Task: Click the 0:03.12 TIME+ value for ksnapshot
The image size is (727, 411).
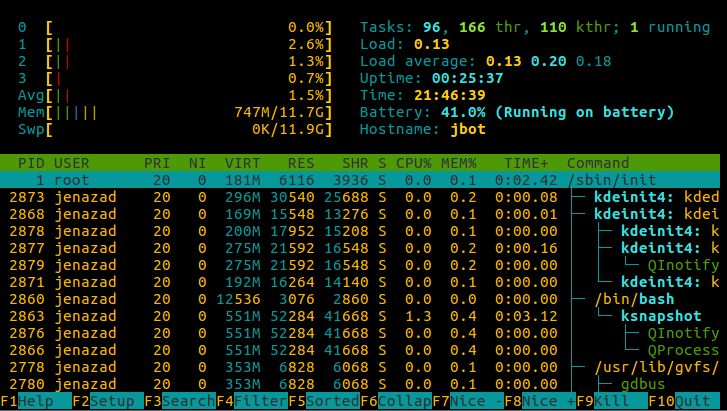Action: tap(526, 316)
